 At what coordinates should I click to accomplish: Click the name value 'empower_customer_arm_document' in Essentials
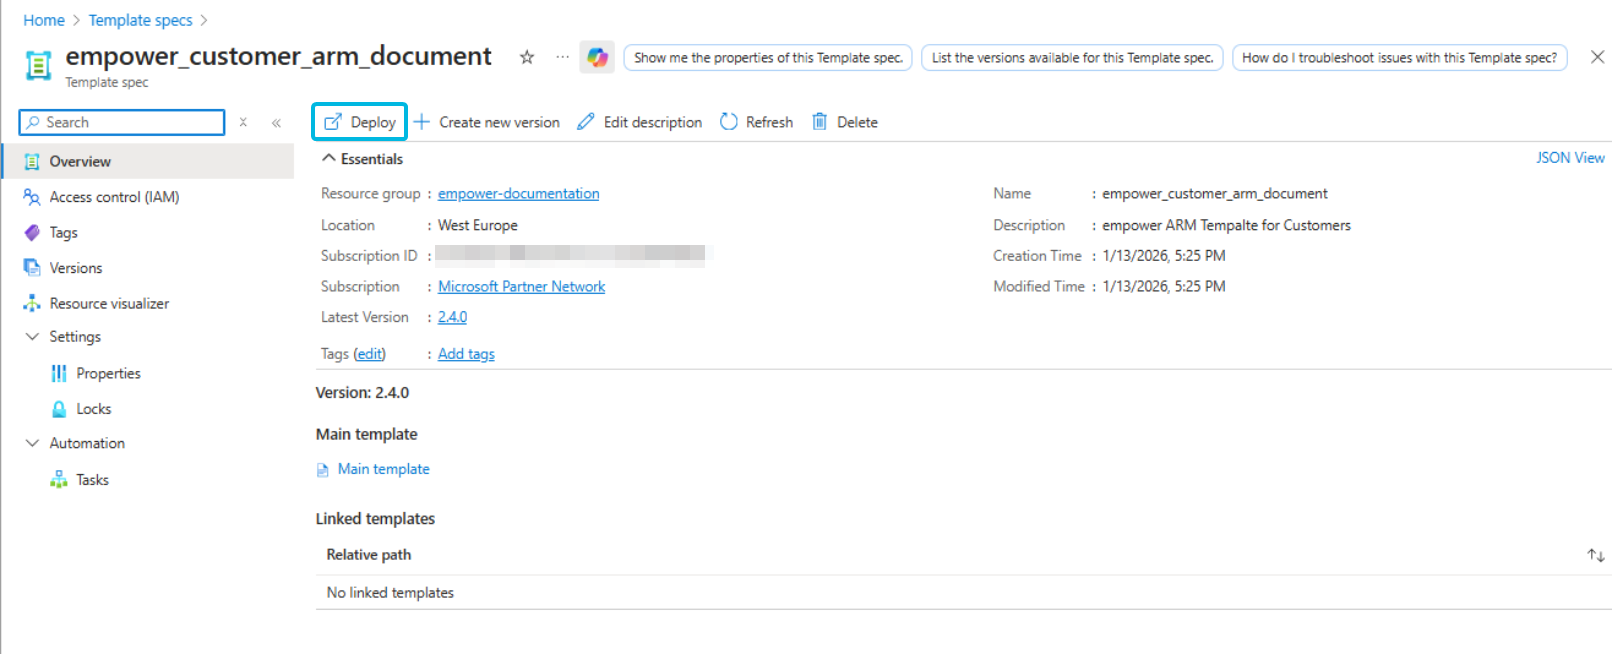(x=1215, y=194)
